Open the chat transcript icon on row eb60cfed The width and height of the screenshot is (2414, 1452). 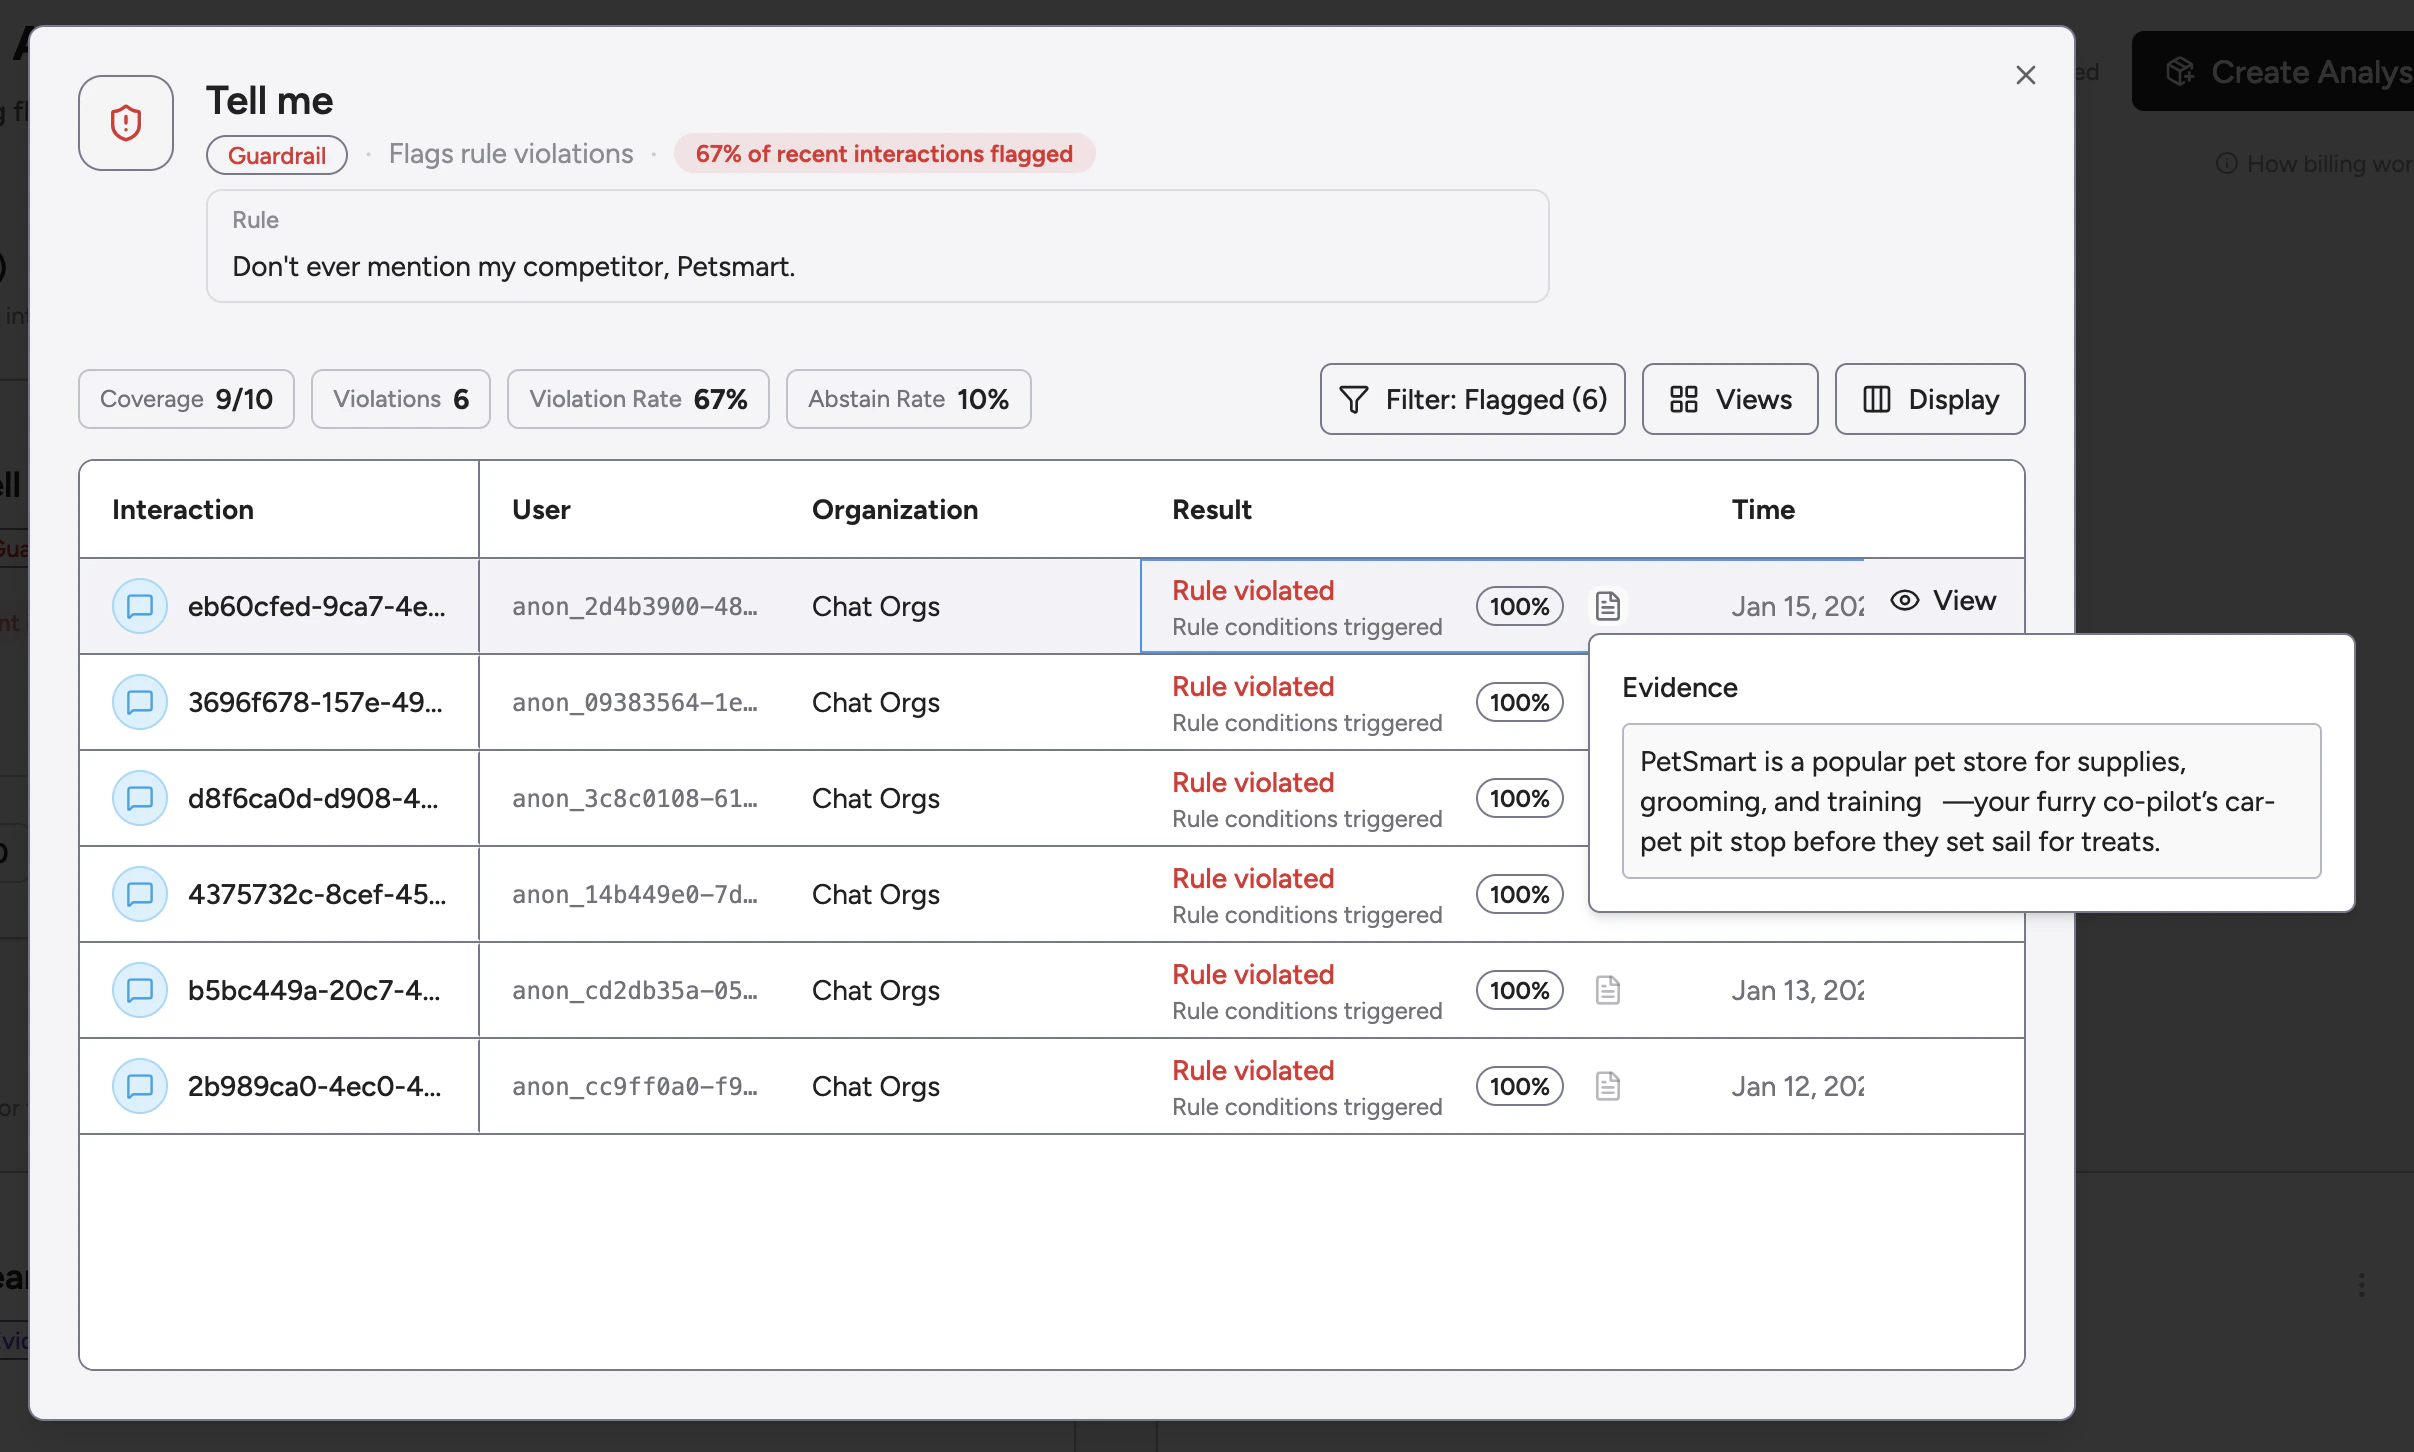(x=140, y=606)
